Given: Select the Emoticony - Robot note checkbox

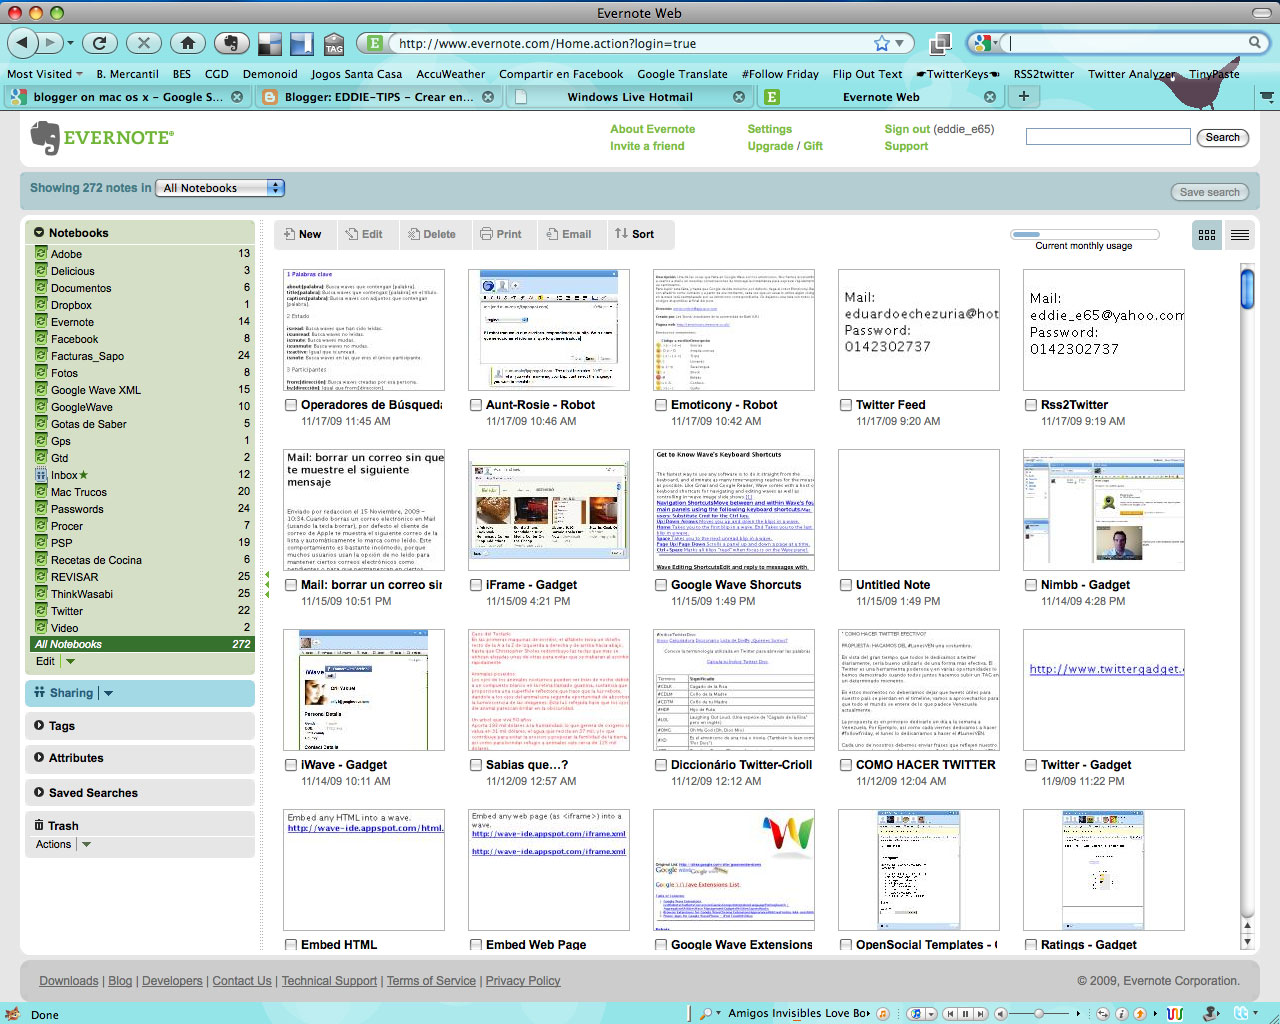Looking at the screenshot, I should [x=661, y=405].
